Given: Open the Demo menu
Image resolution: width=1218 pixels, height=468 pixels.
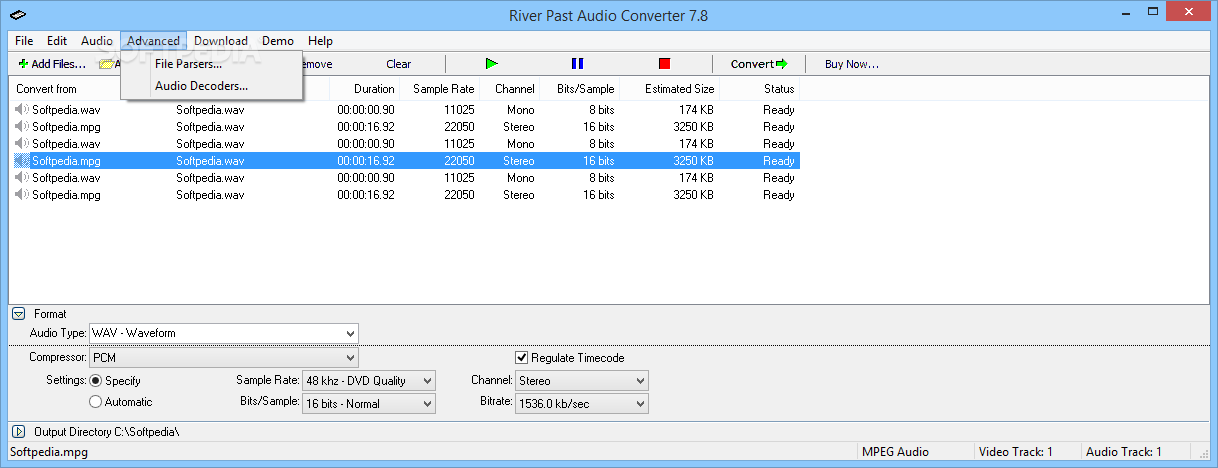Looking at the screenshot, I should pyautogui.click(x=278, y=41).
